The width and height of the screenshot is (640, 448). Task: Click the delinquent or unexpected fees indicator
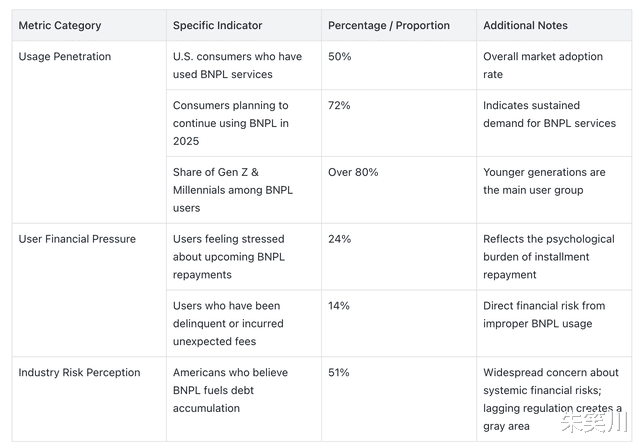pyautogui.click(x=229, y=324)
